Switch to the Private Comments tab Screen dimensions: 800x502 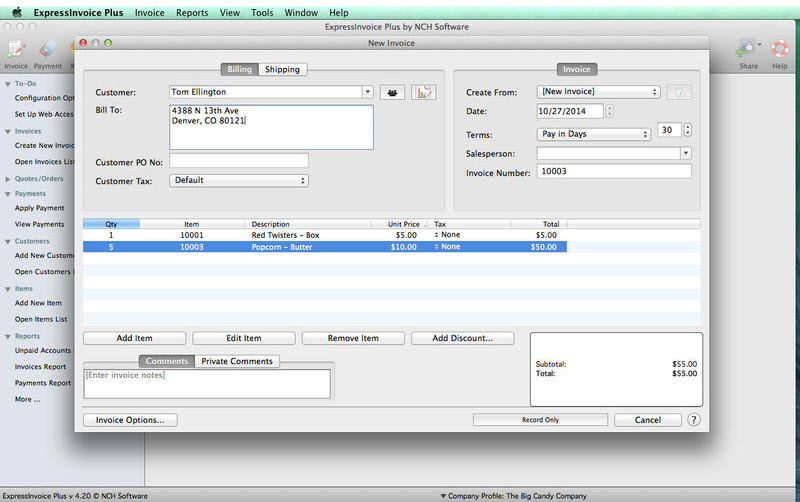[x=236, y=361]
